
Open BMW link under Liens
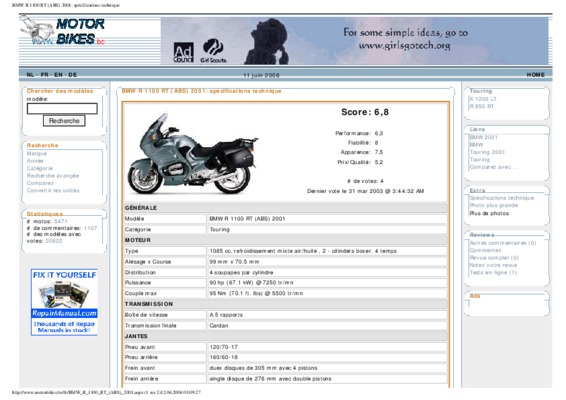[x=476, y=144]
